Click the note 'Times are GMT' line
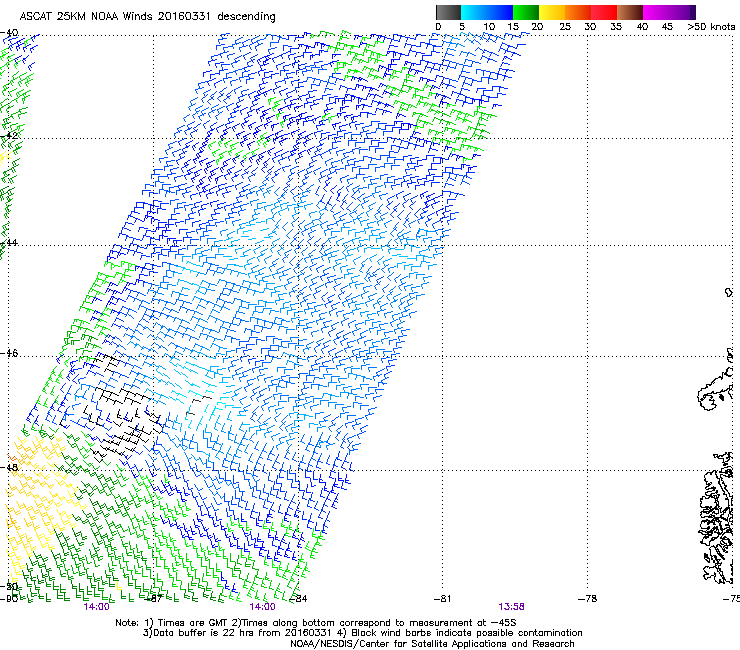The height and width of the screenshot is (650, 740). [x=316, y=623]
